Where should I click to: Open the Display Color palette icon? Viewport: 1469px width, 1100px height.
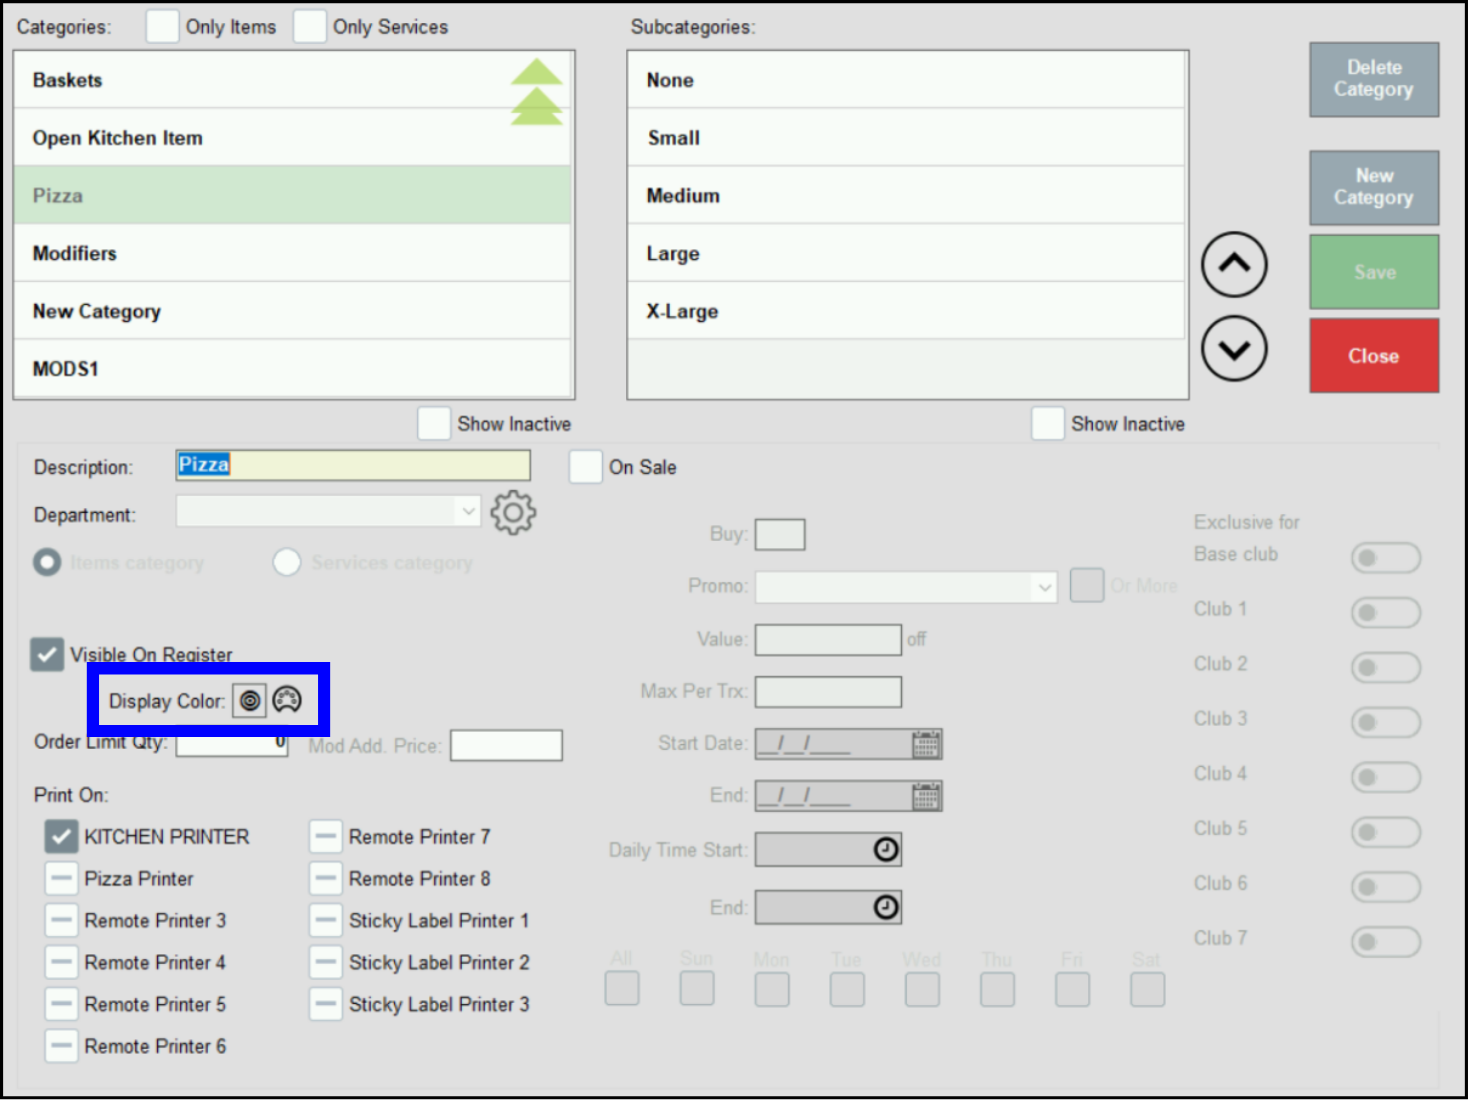(287, 700)
